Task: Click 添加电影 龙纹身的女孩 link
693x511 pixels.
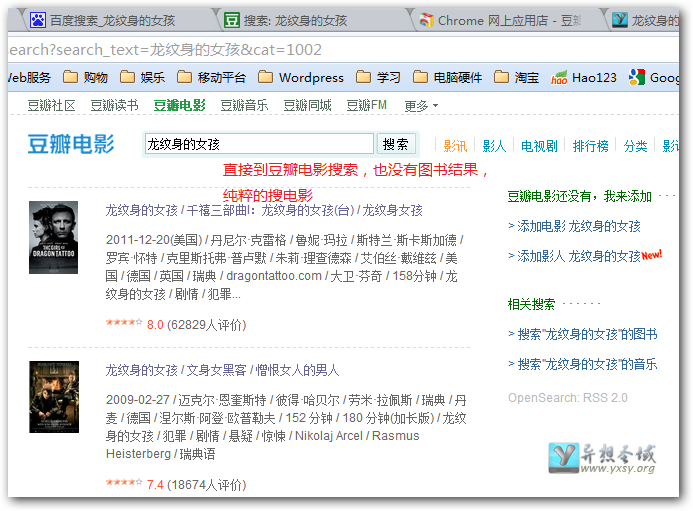Action: pos(575,226)
